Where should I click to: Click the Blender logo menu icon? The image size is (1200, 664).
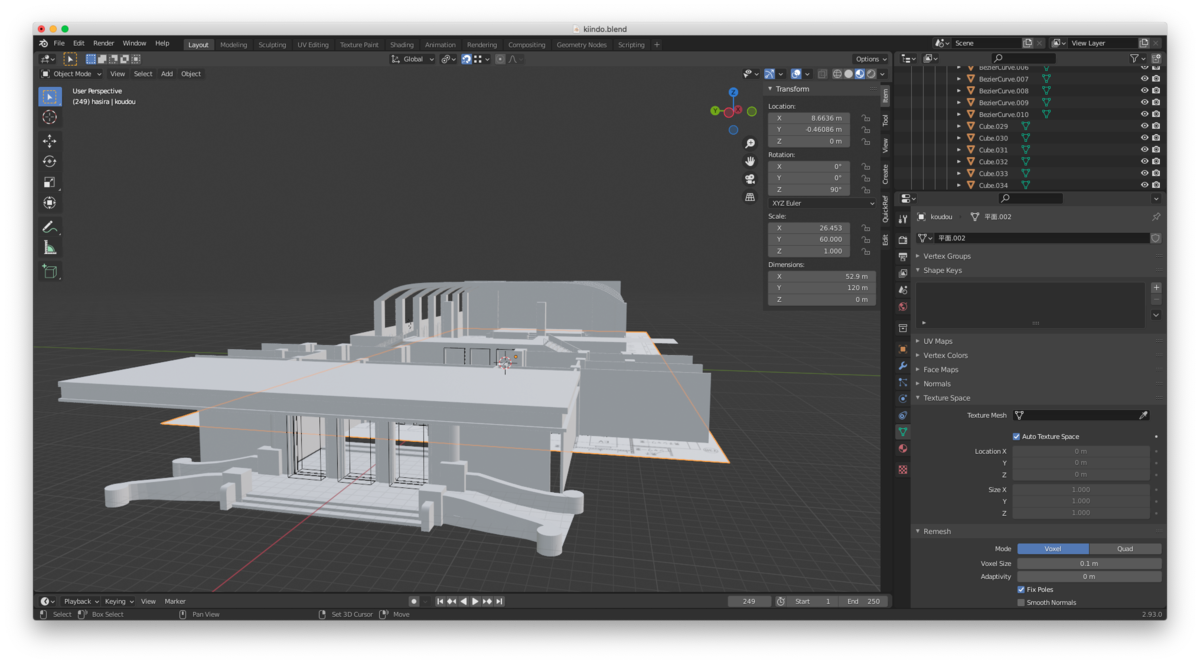click(x=43, y=44)
